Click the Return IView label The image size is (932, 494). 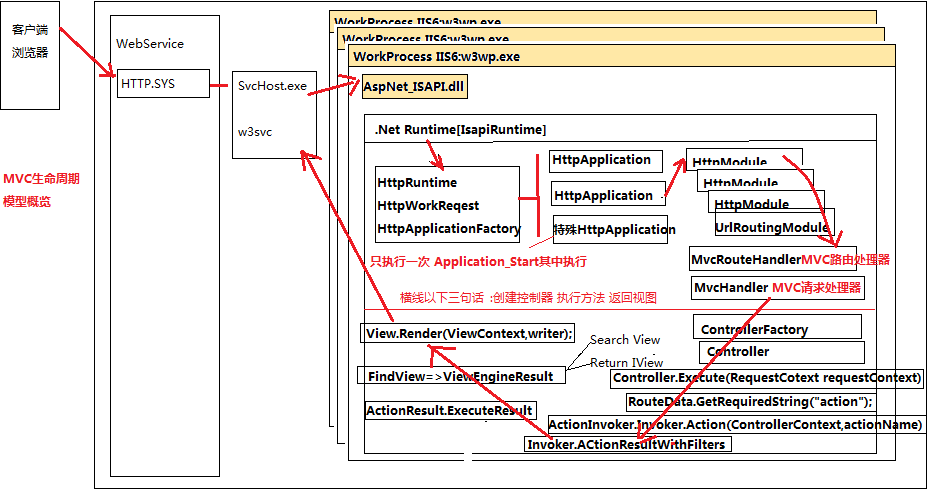[626, 363]
